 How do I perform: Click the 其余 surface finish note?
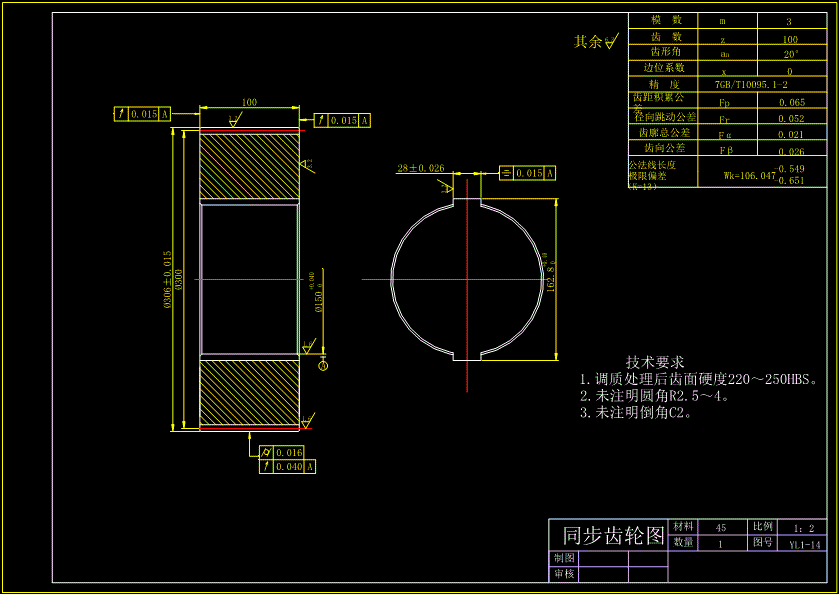tap(596, 41)
